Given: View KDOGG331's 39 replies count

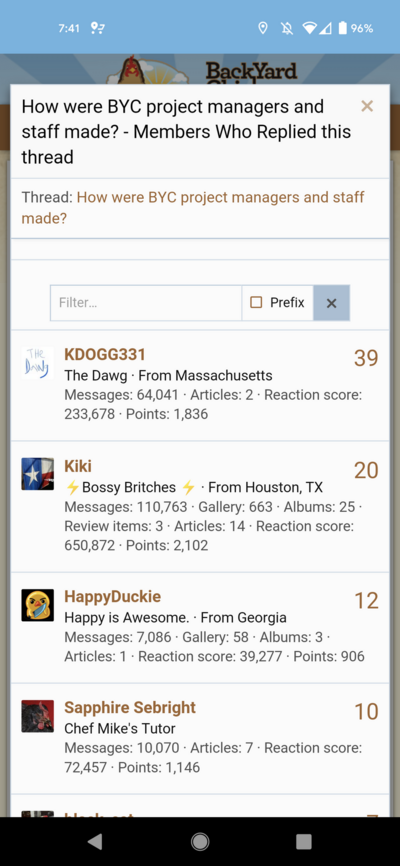Looking at the screenshot, I should tap(366, 358).
